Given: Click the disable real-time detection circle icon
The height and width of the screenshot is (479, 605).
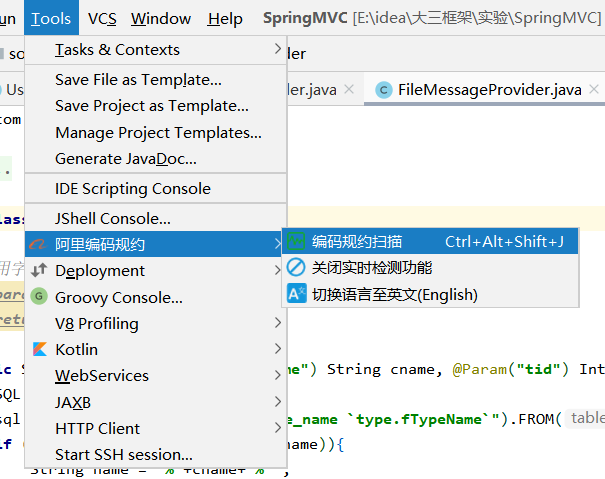Looking at the screenshot, I should point(296,267).
